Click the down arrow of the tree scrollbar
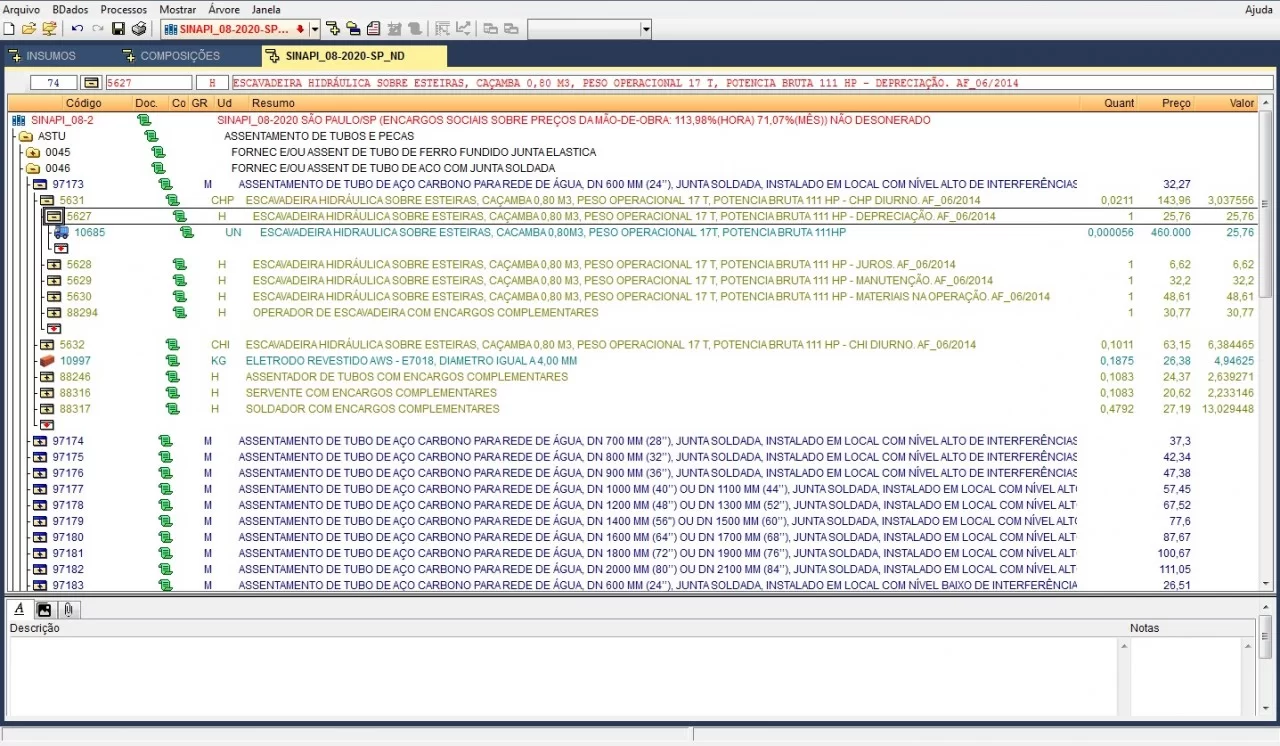Viewport: 1280px width, 746px height. 1266,583
